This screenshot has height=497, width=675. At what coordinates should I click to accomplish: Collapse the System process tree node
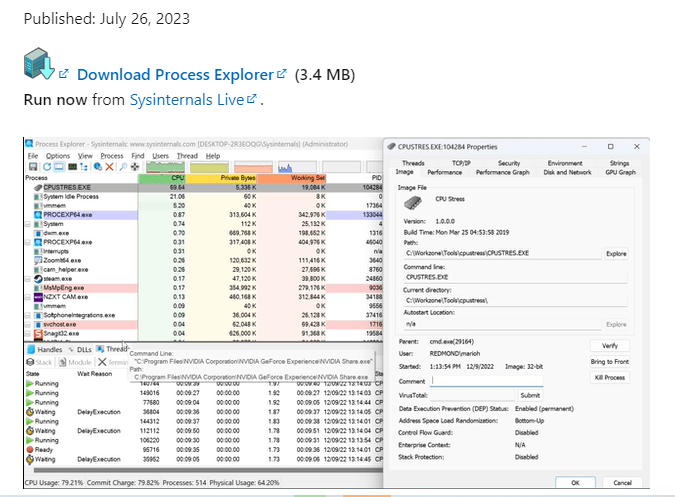coord(28,224)
